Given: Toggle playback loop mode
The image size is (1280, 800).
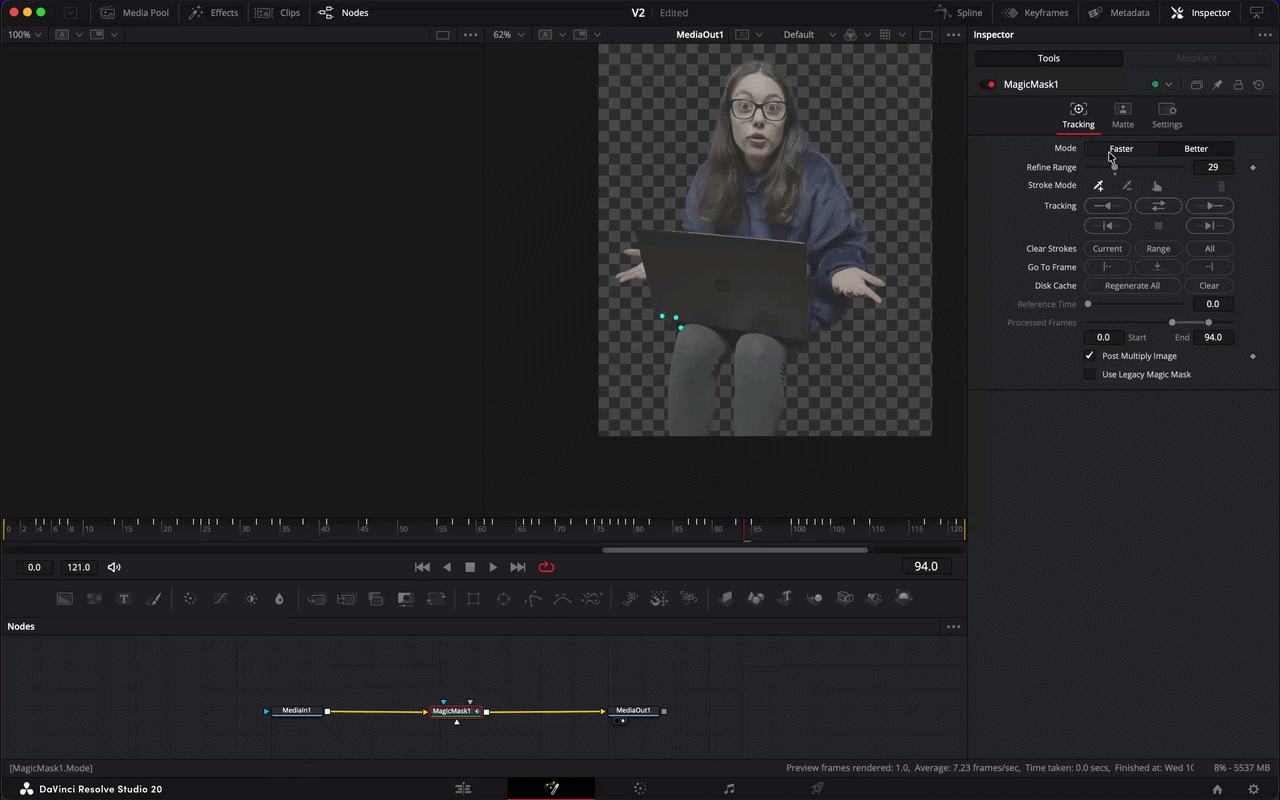Looking at the screenshot, I should (546, 567).
